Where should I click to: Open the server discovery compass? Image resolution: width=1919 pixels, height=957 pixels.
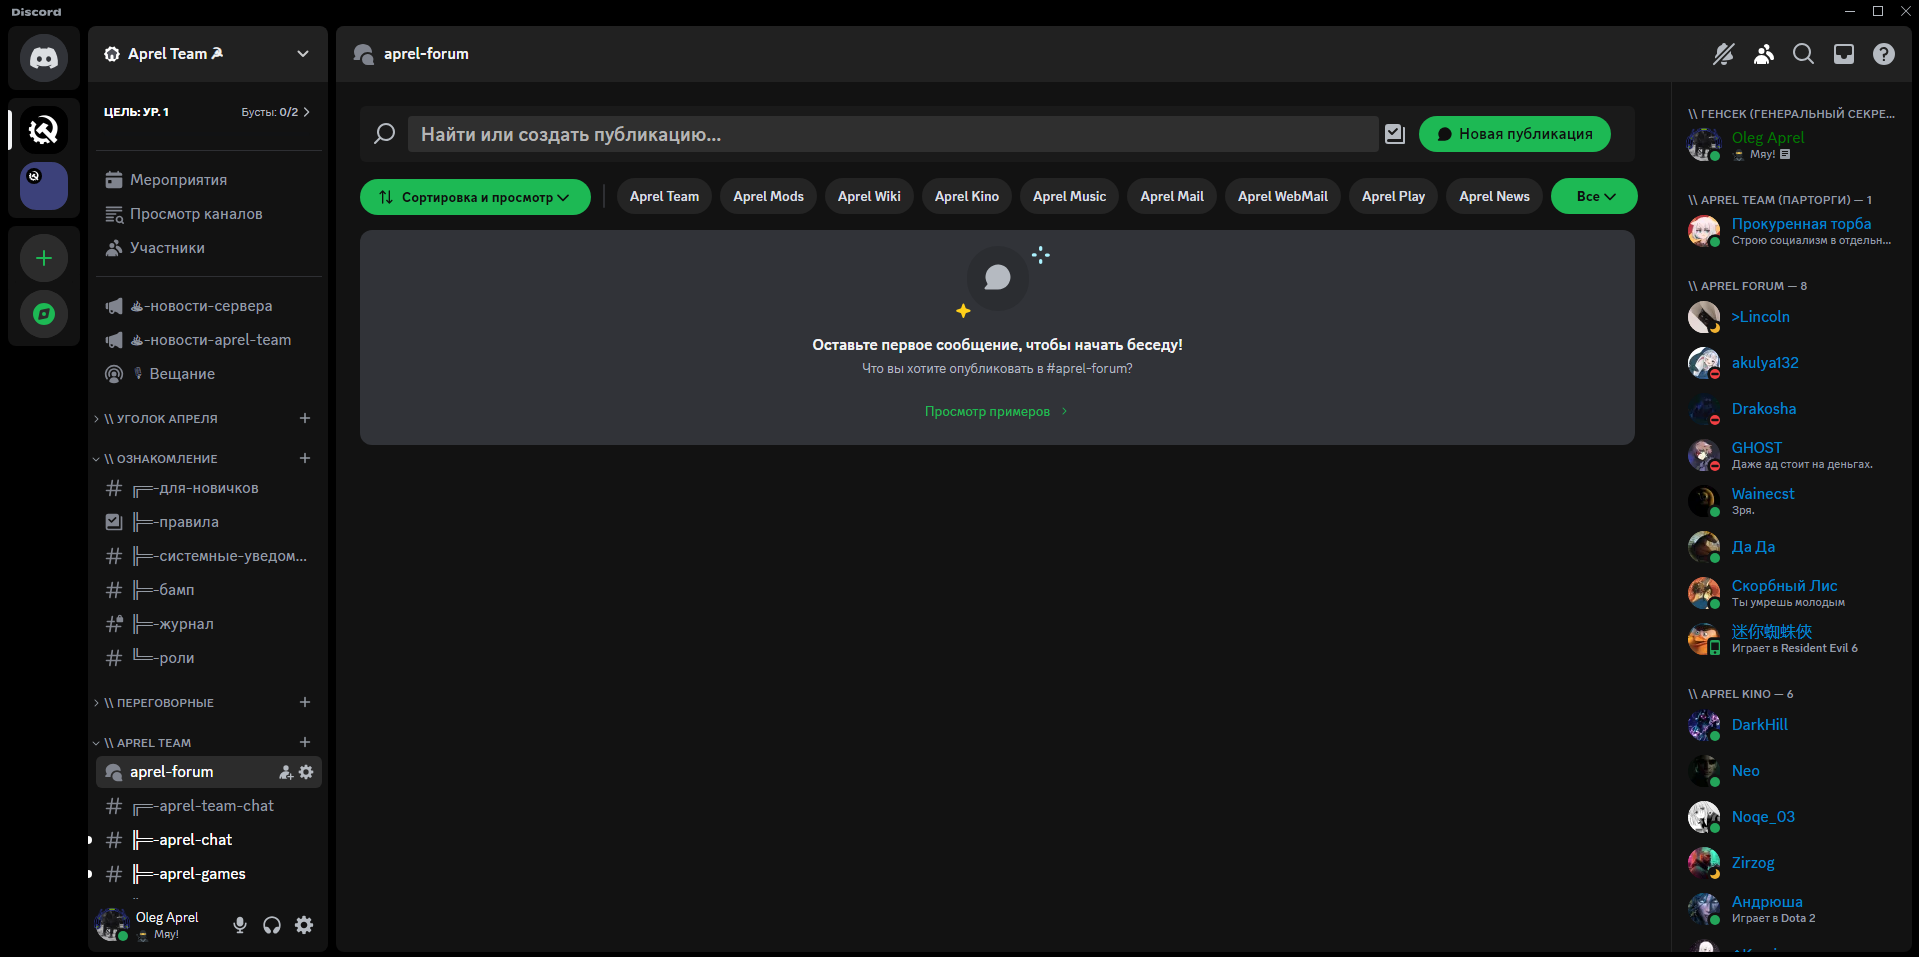coord(44,314)
